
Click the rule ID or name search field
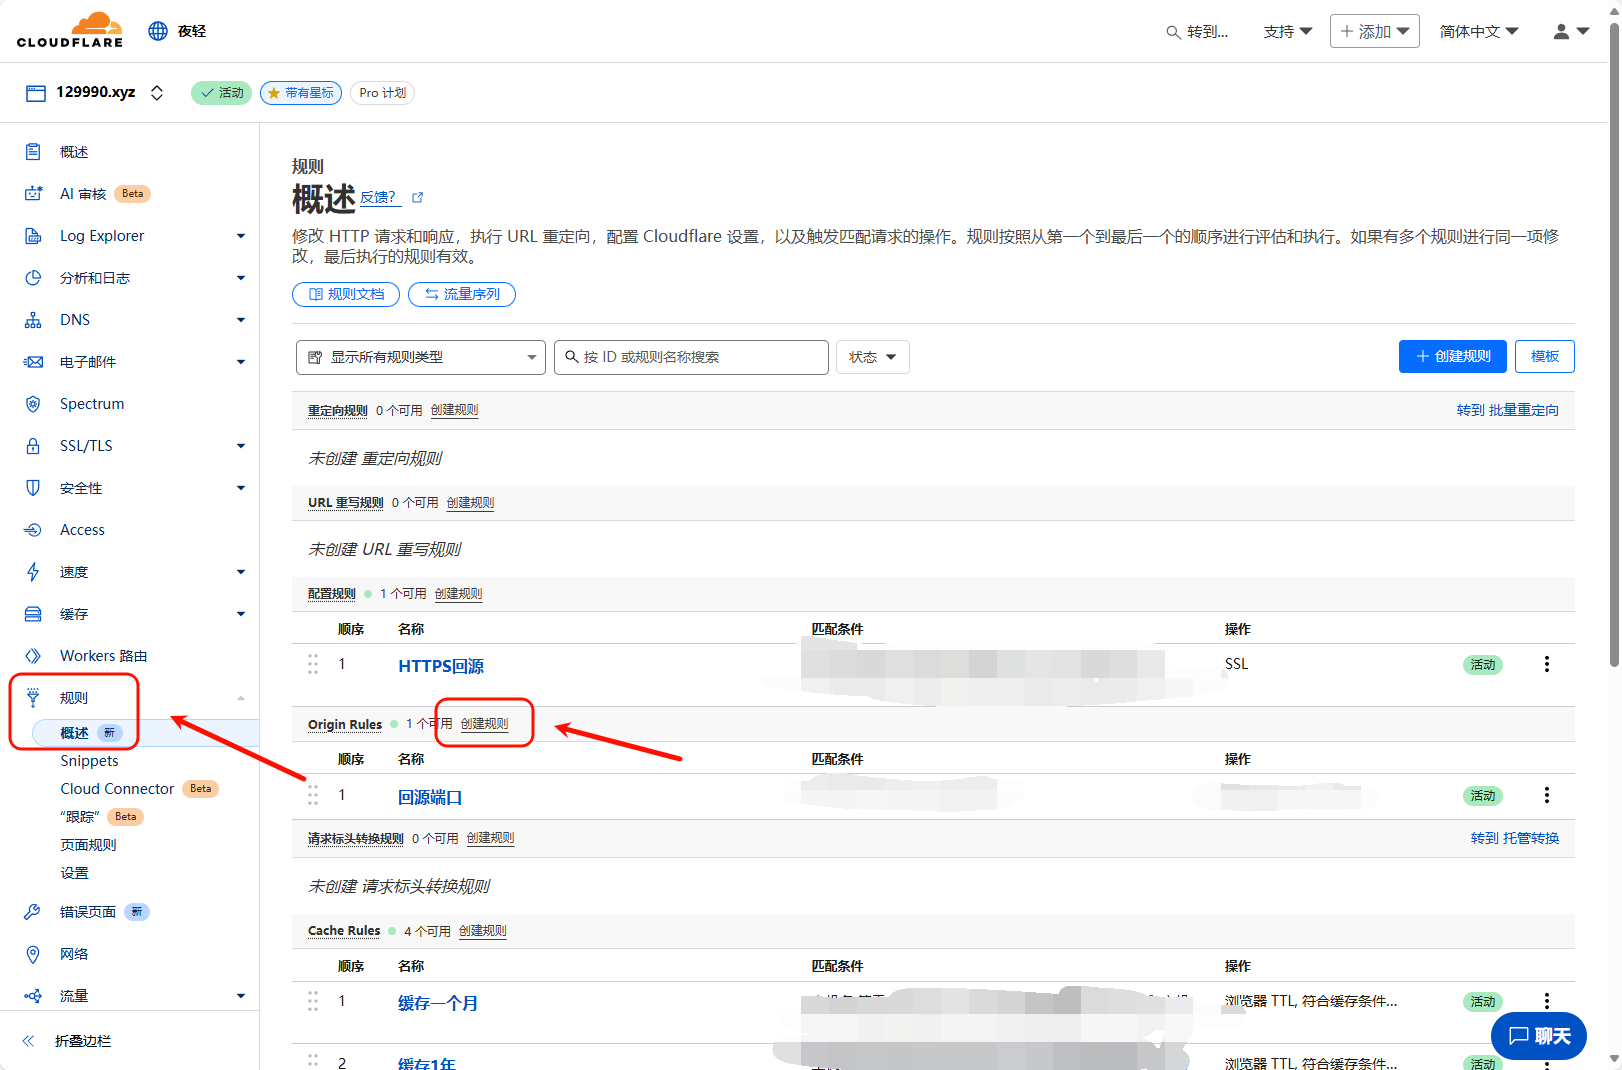[692, 357]
